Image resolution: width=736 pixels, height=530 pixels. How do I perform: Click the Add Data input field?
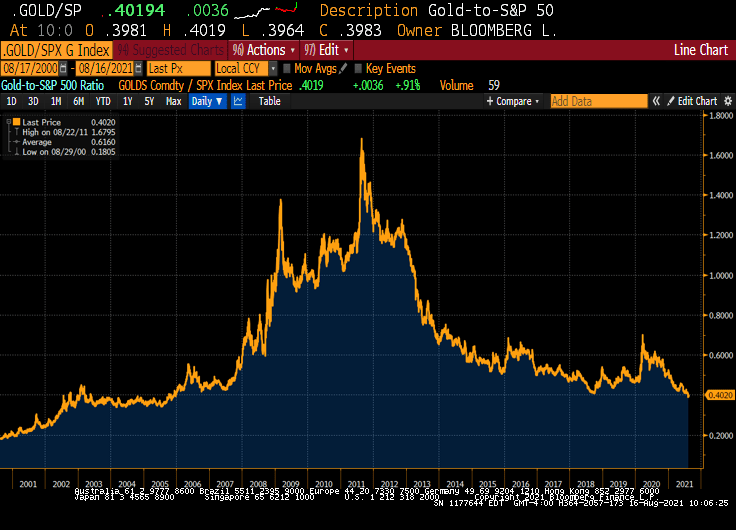[x=597, y=101]
